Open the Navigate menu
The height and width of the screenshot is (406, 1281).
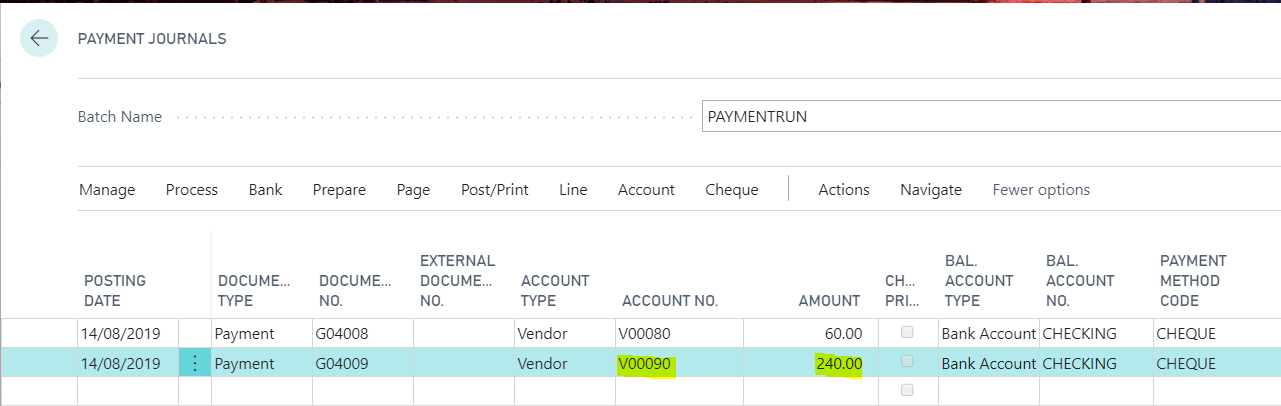pos(930,190)
